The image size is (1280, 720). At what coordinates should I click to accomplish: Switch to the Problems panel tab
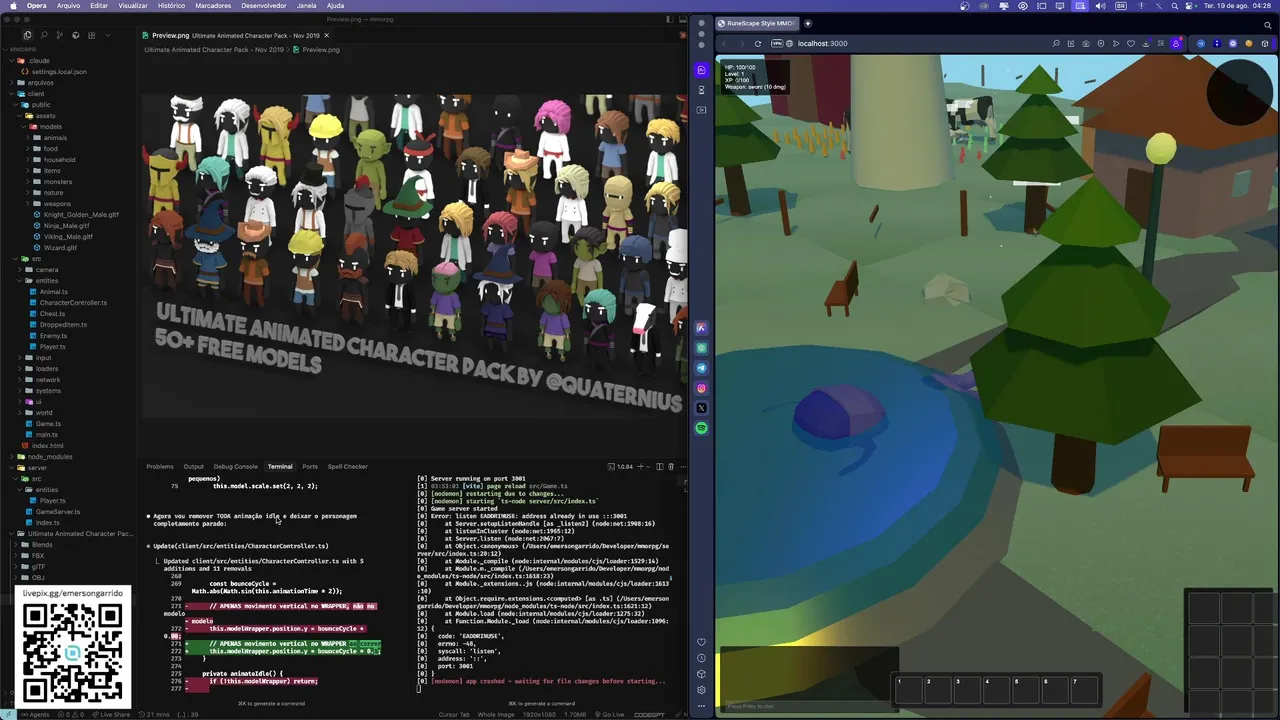(160, 467)
